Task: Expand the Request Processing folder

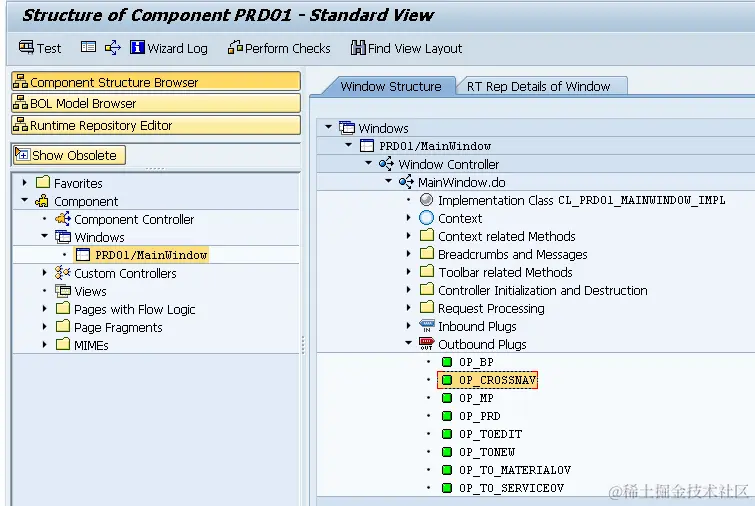Action: [x=409, y=308]
